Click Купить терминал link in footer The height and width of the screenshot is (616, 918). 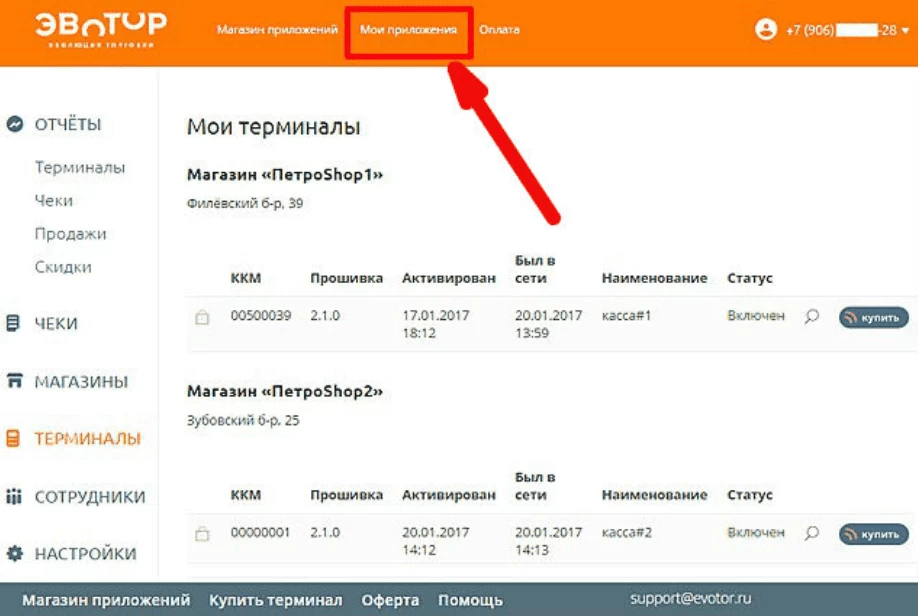(275, 600)
